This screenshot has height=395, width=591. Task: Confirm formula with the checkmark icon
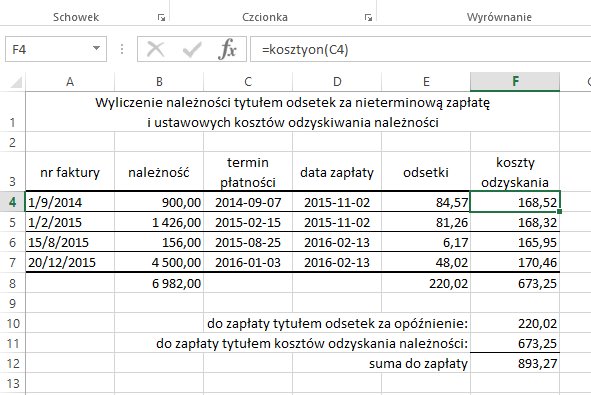[192, 49]
